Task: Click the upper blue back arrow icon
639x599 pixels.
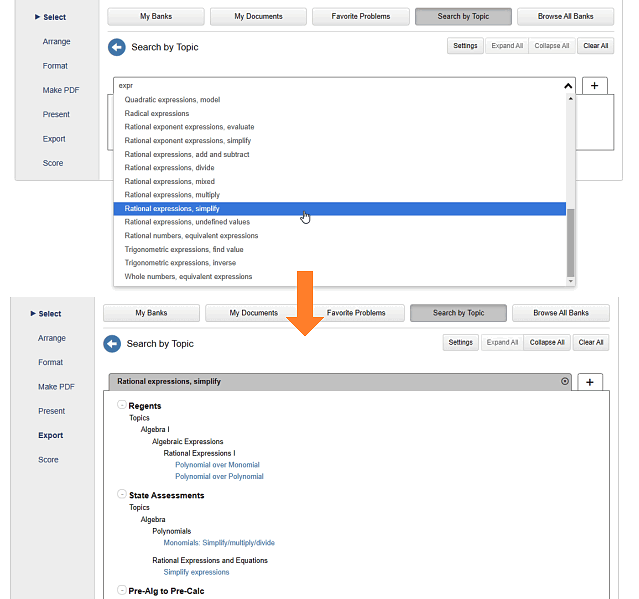Action: pos(117,47)
